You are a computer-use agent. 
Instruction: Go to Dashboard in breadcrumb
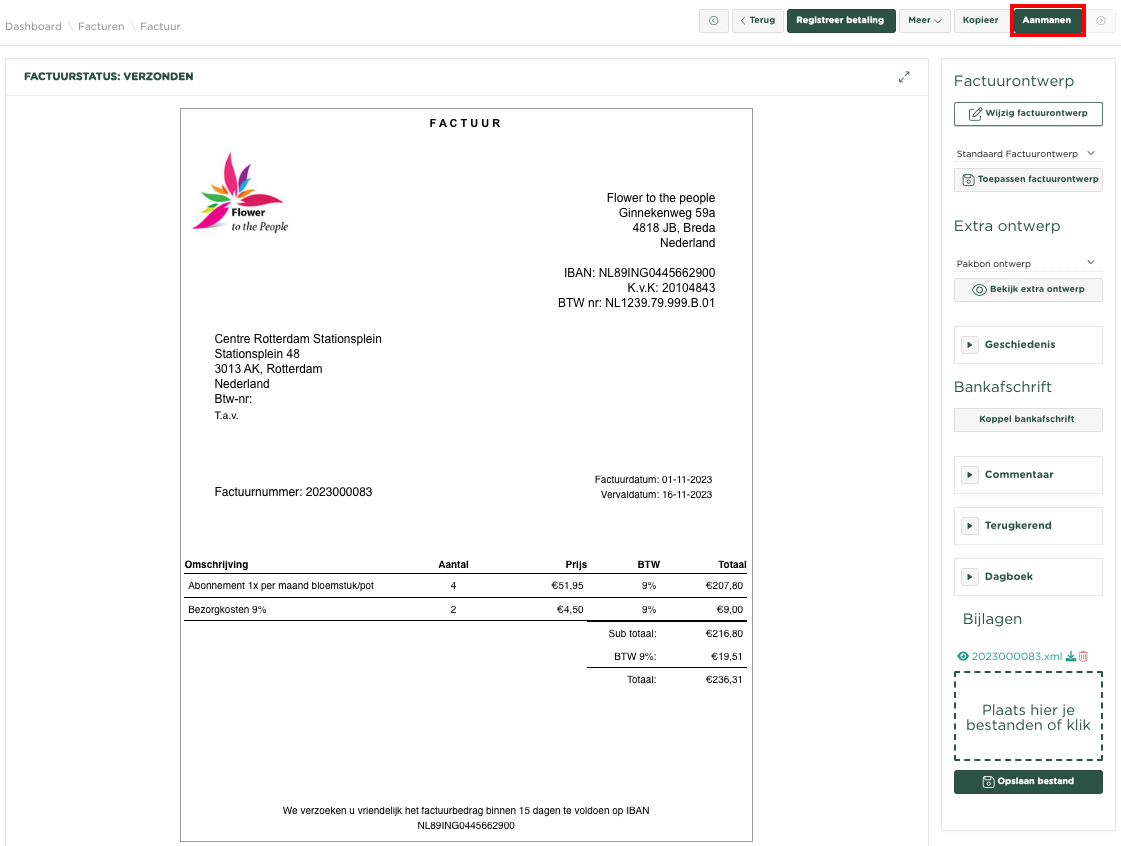pyautogui.click(x=33, y=27)
